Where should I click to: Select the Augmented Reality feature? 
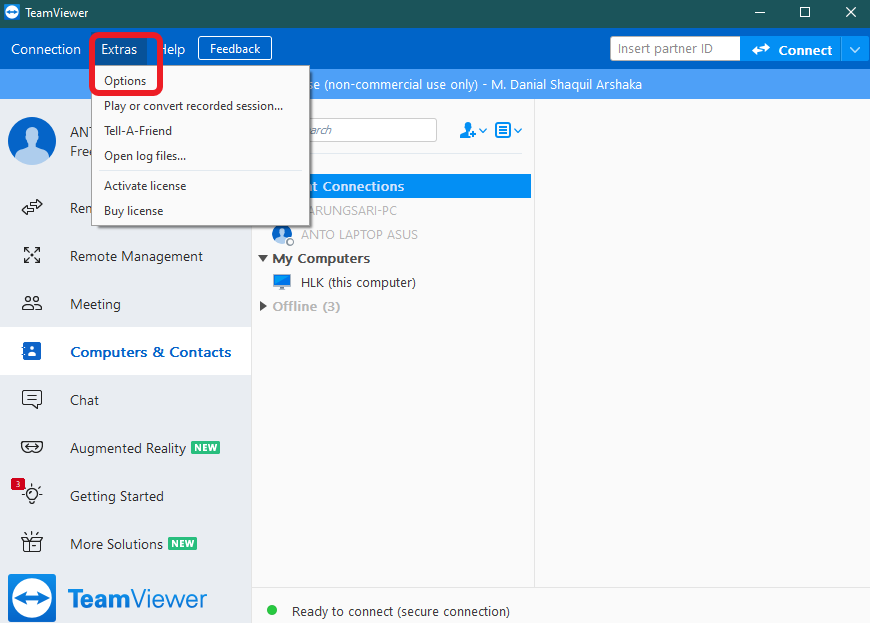tap(31, 447)
